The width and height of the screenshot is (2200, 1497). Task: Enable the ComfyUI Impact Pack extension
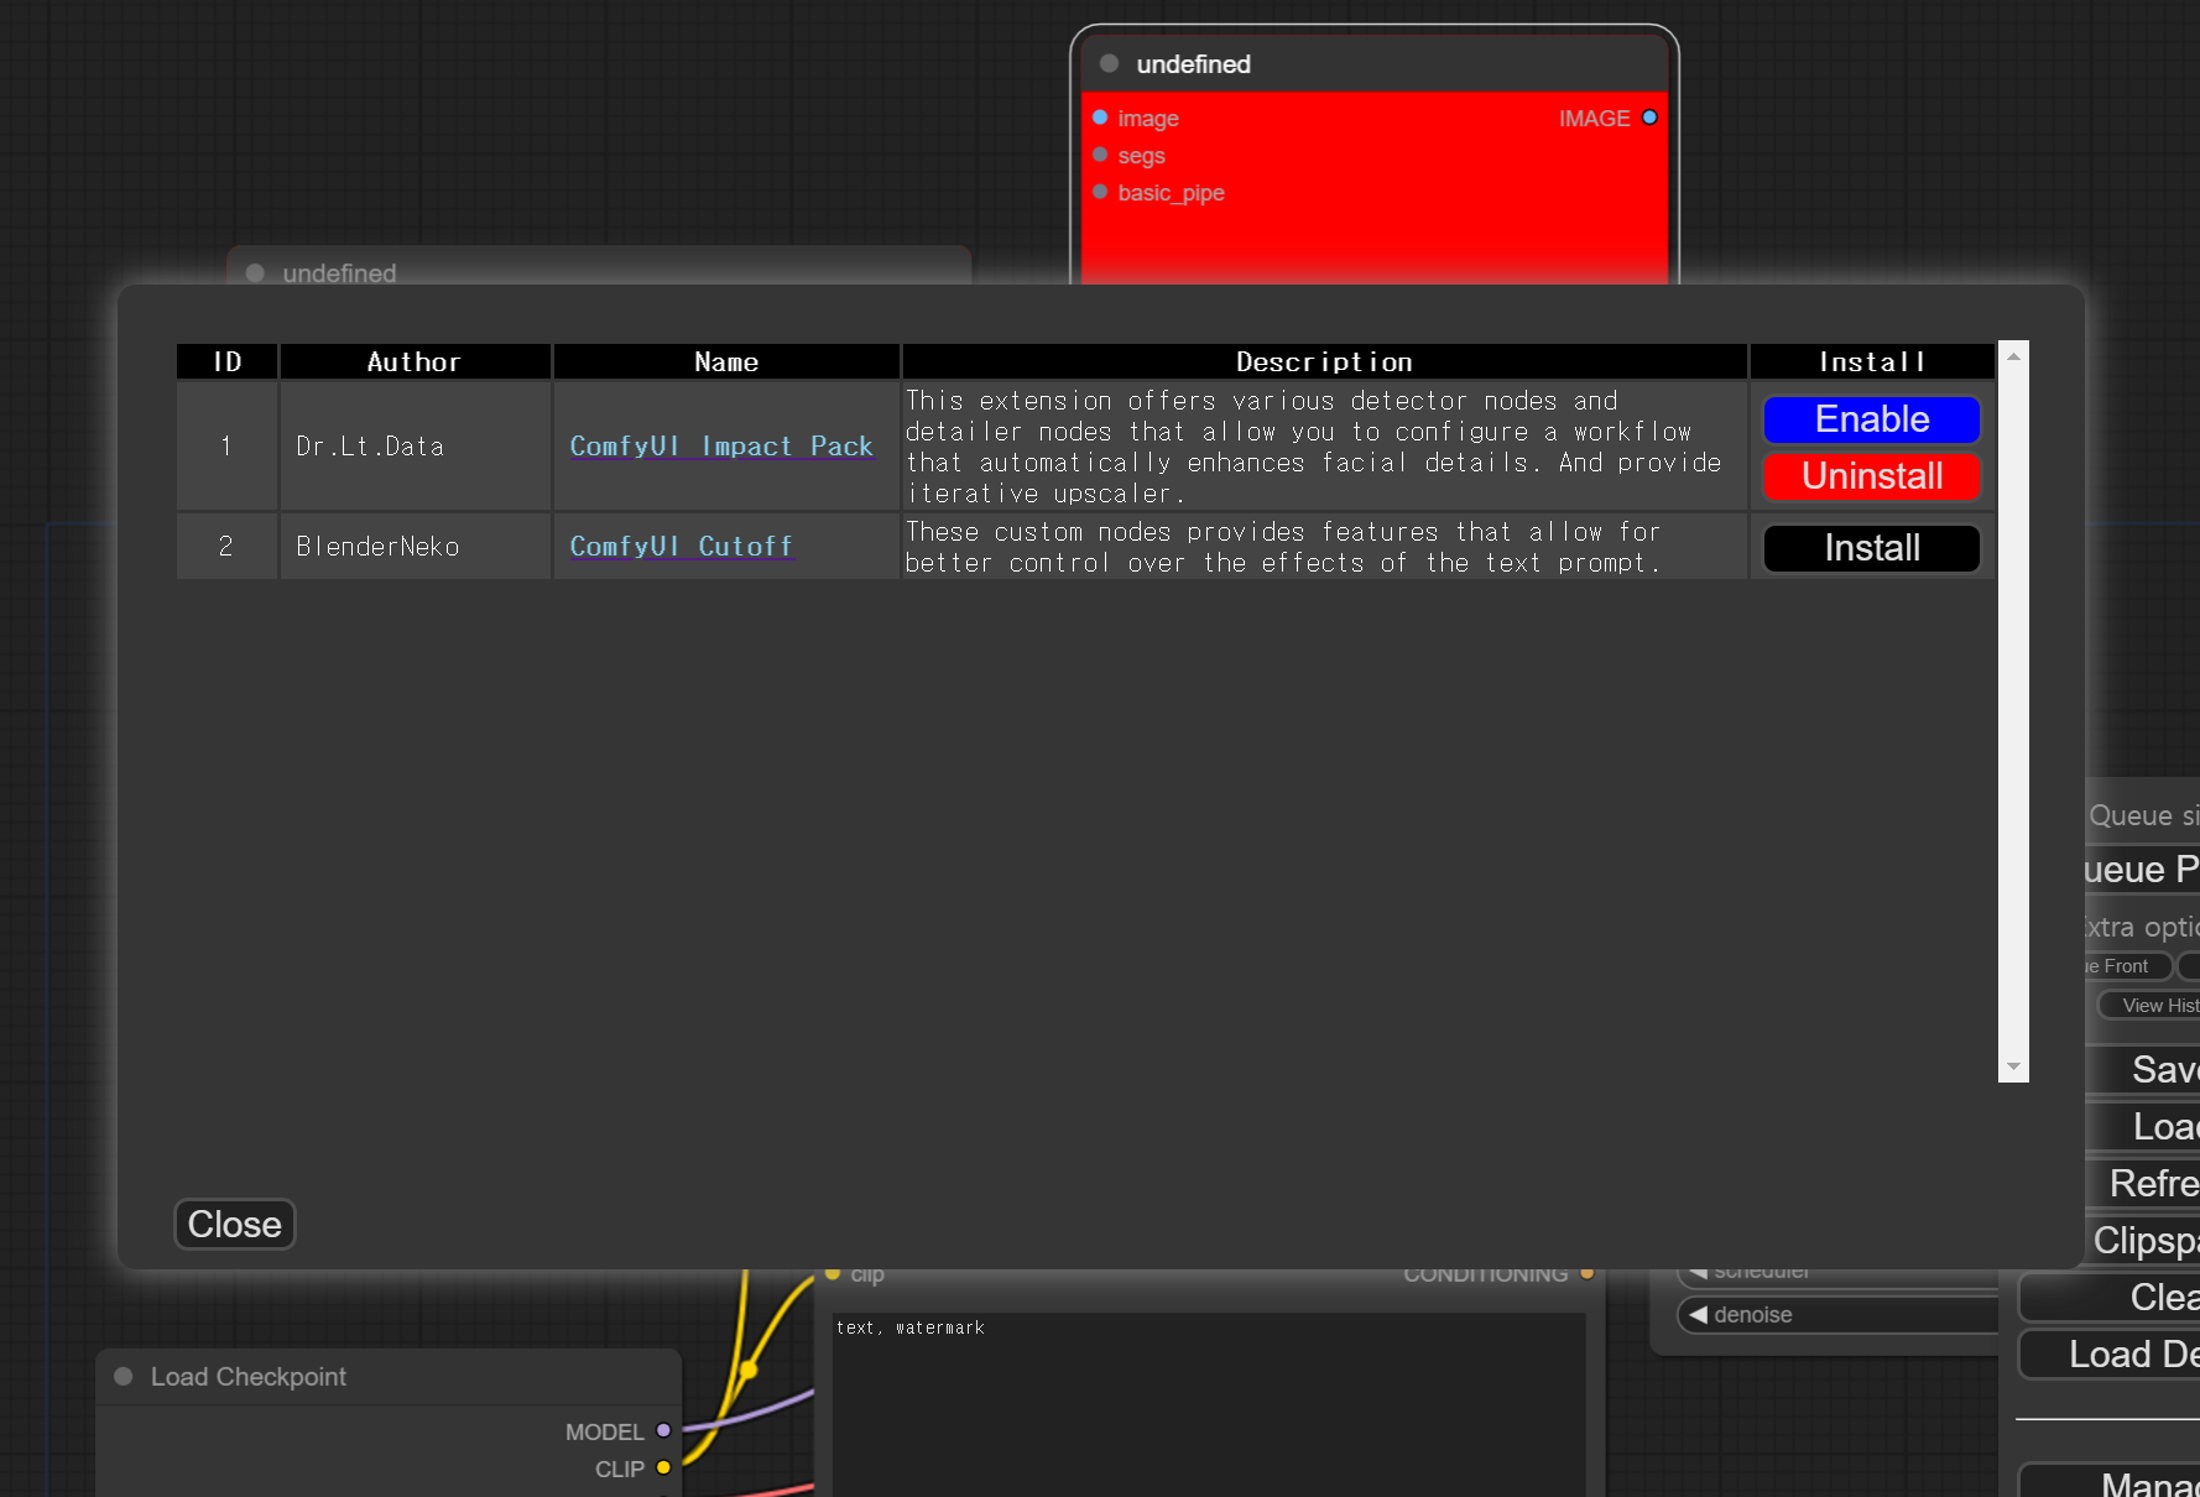(1871, 419)
